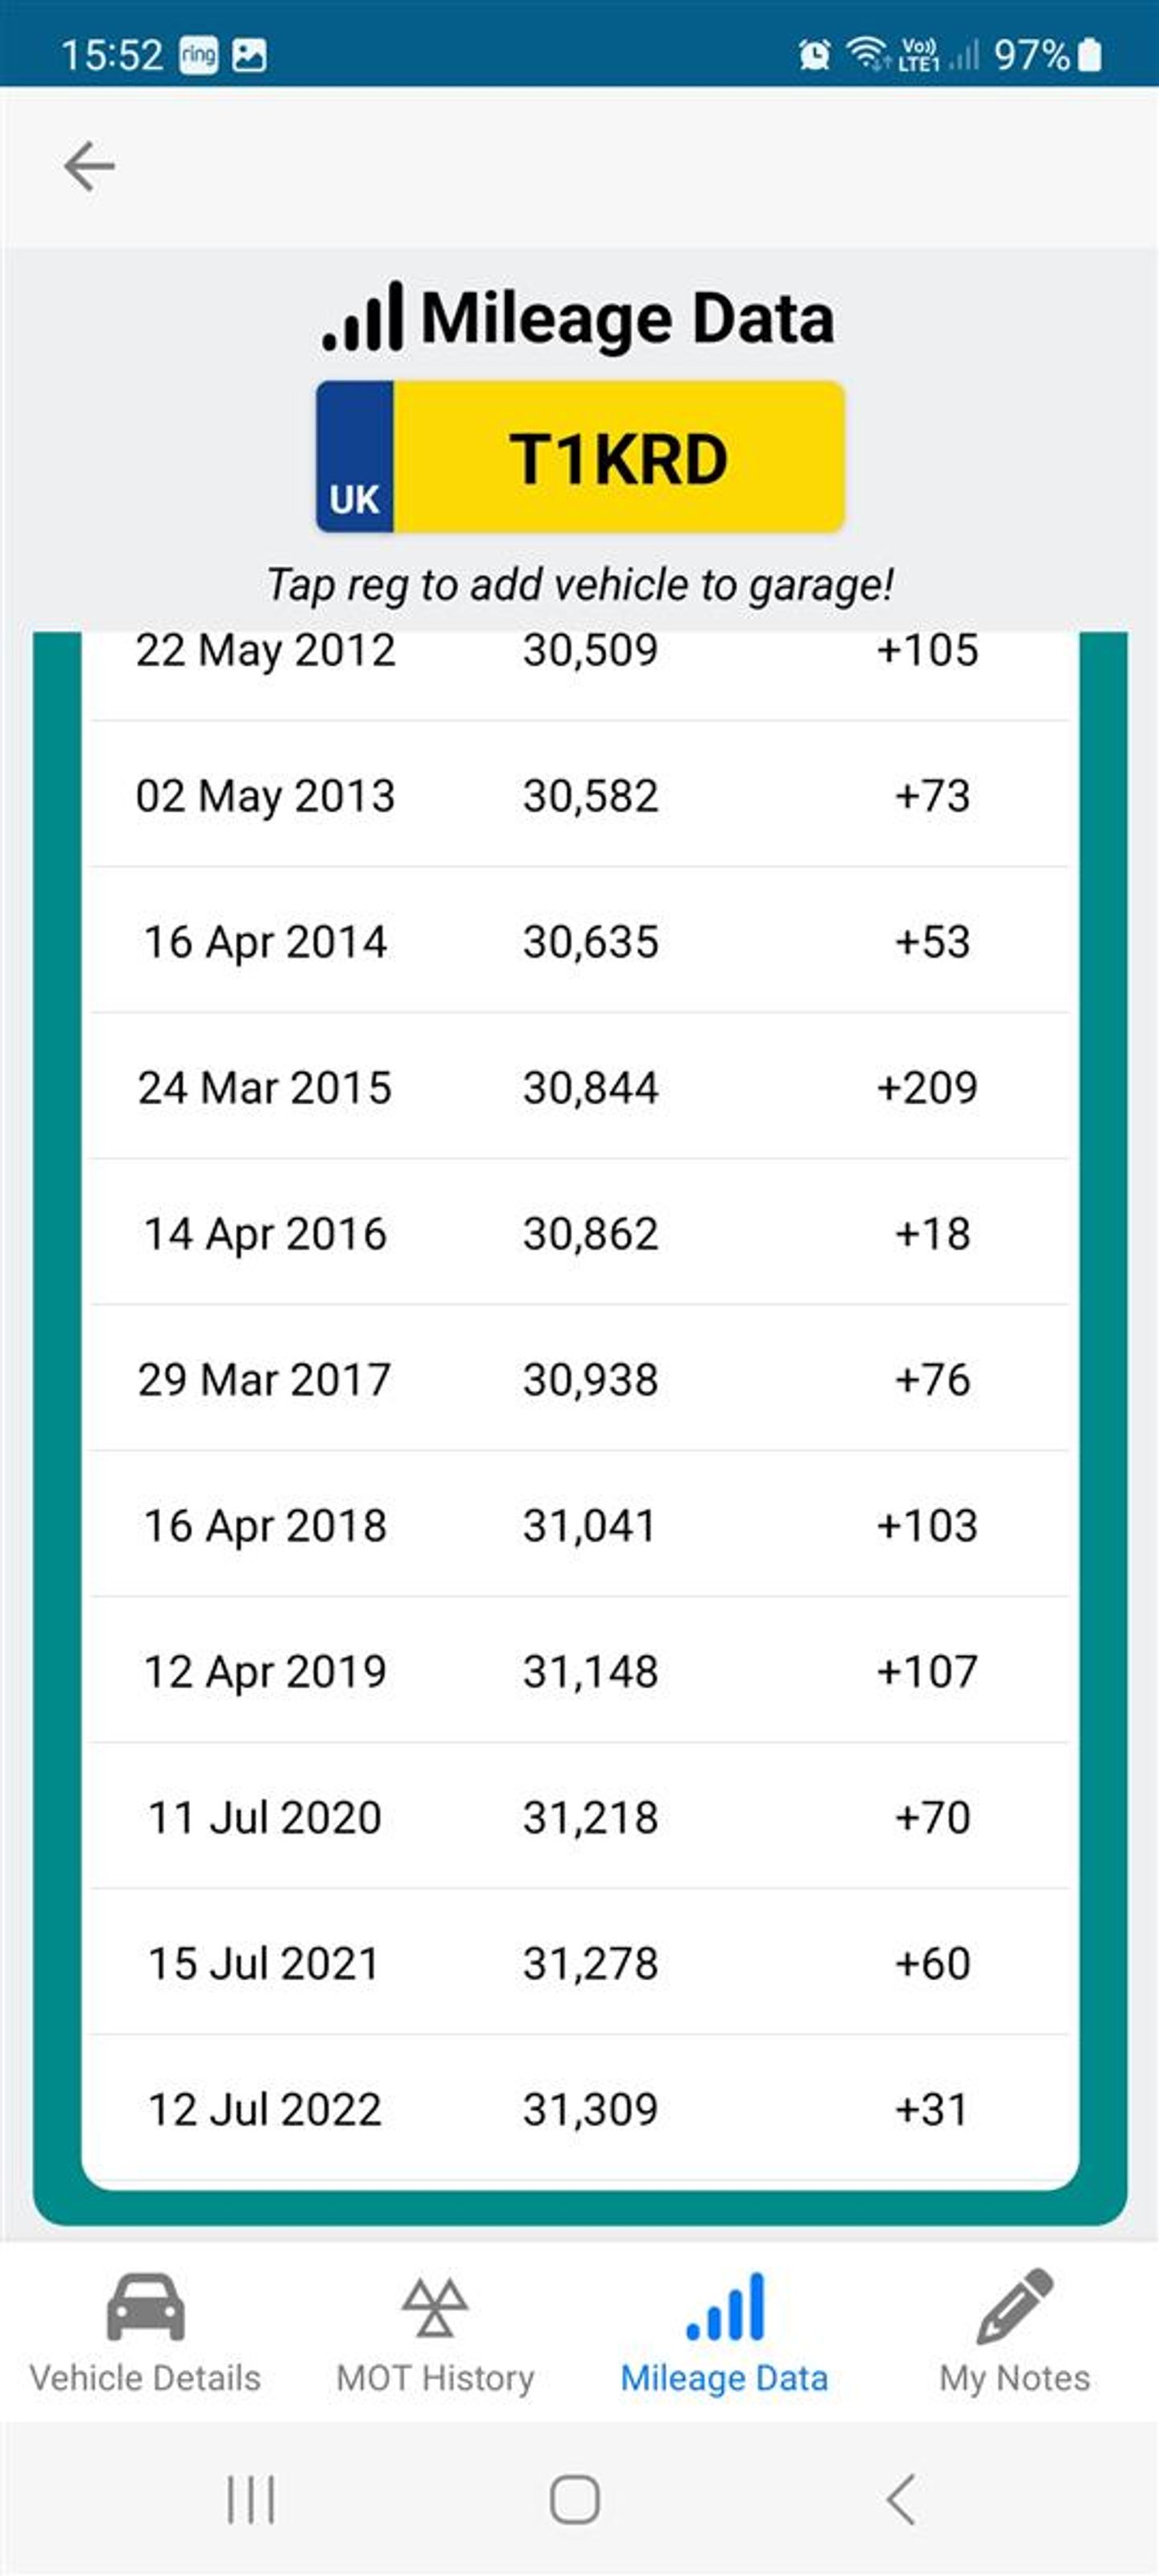
Task: Tap the Ring notification icon
Action: tap(198, 54)
